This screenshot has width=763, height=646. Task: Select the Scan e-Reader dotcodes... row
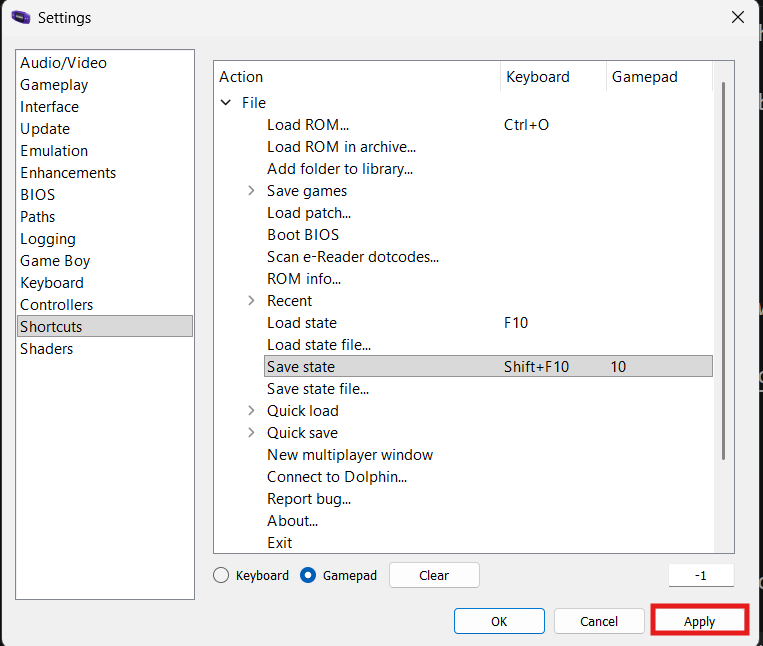[x=488, y=256]
